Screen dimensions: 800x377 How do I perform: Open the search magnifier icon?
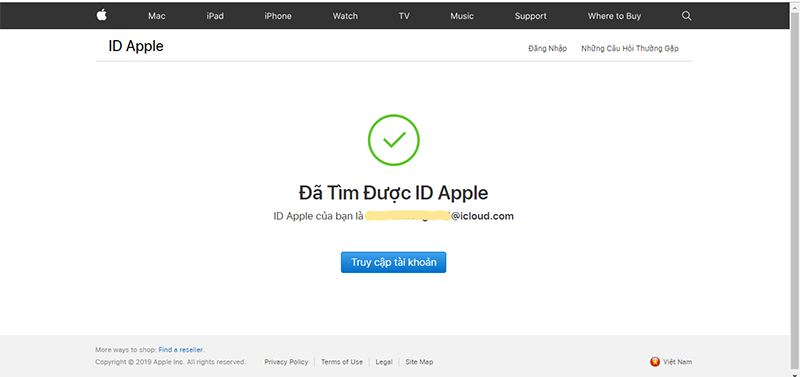(686, 16)
